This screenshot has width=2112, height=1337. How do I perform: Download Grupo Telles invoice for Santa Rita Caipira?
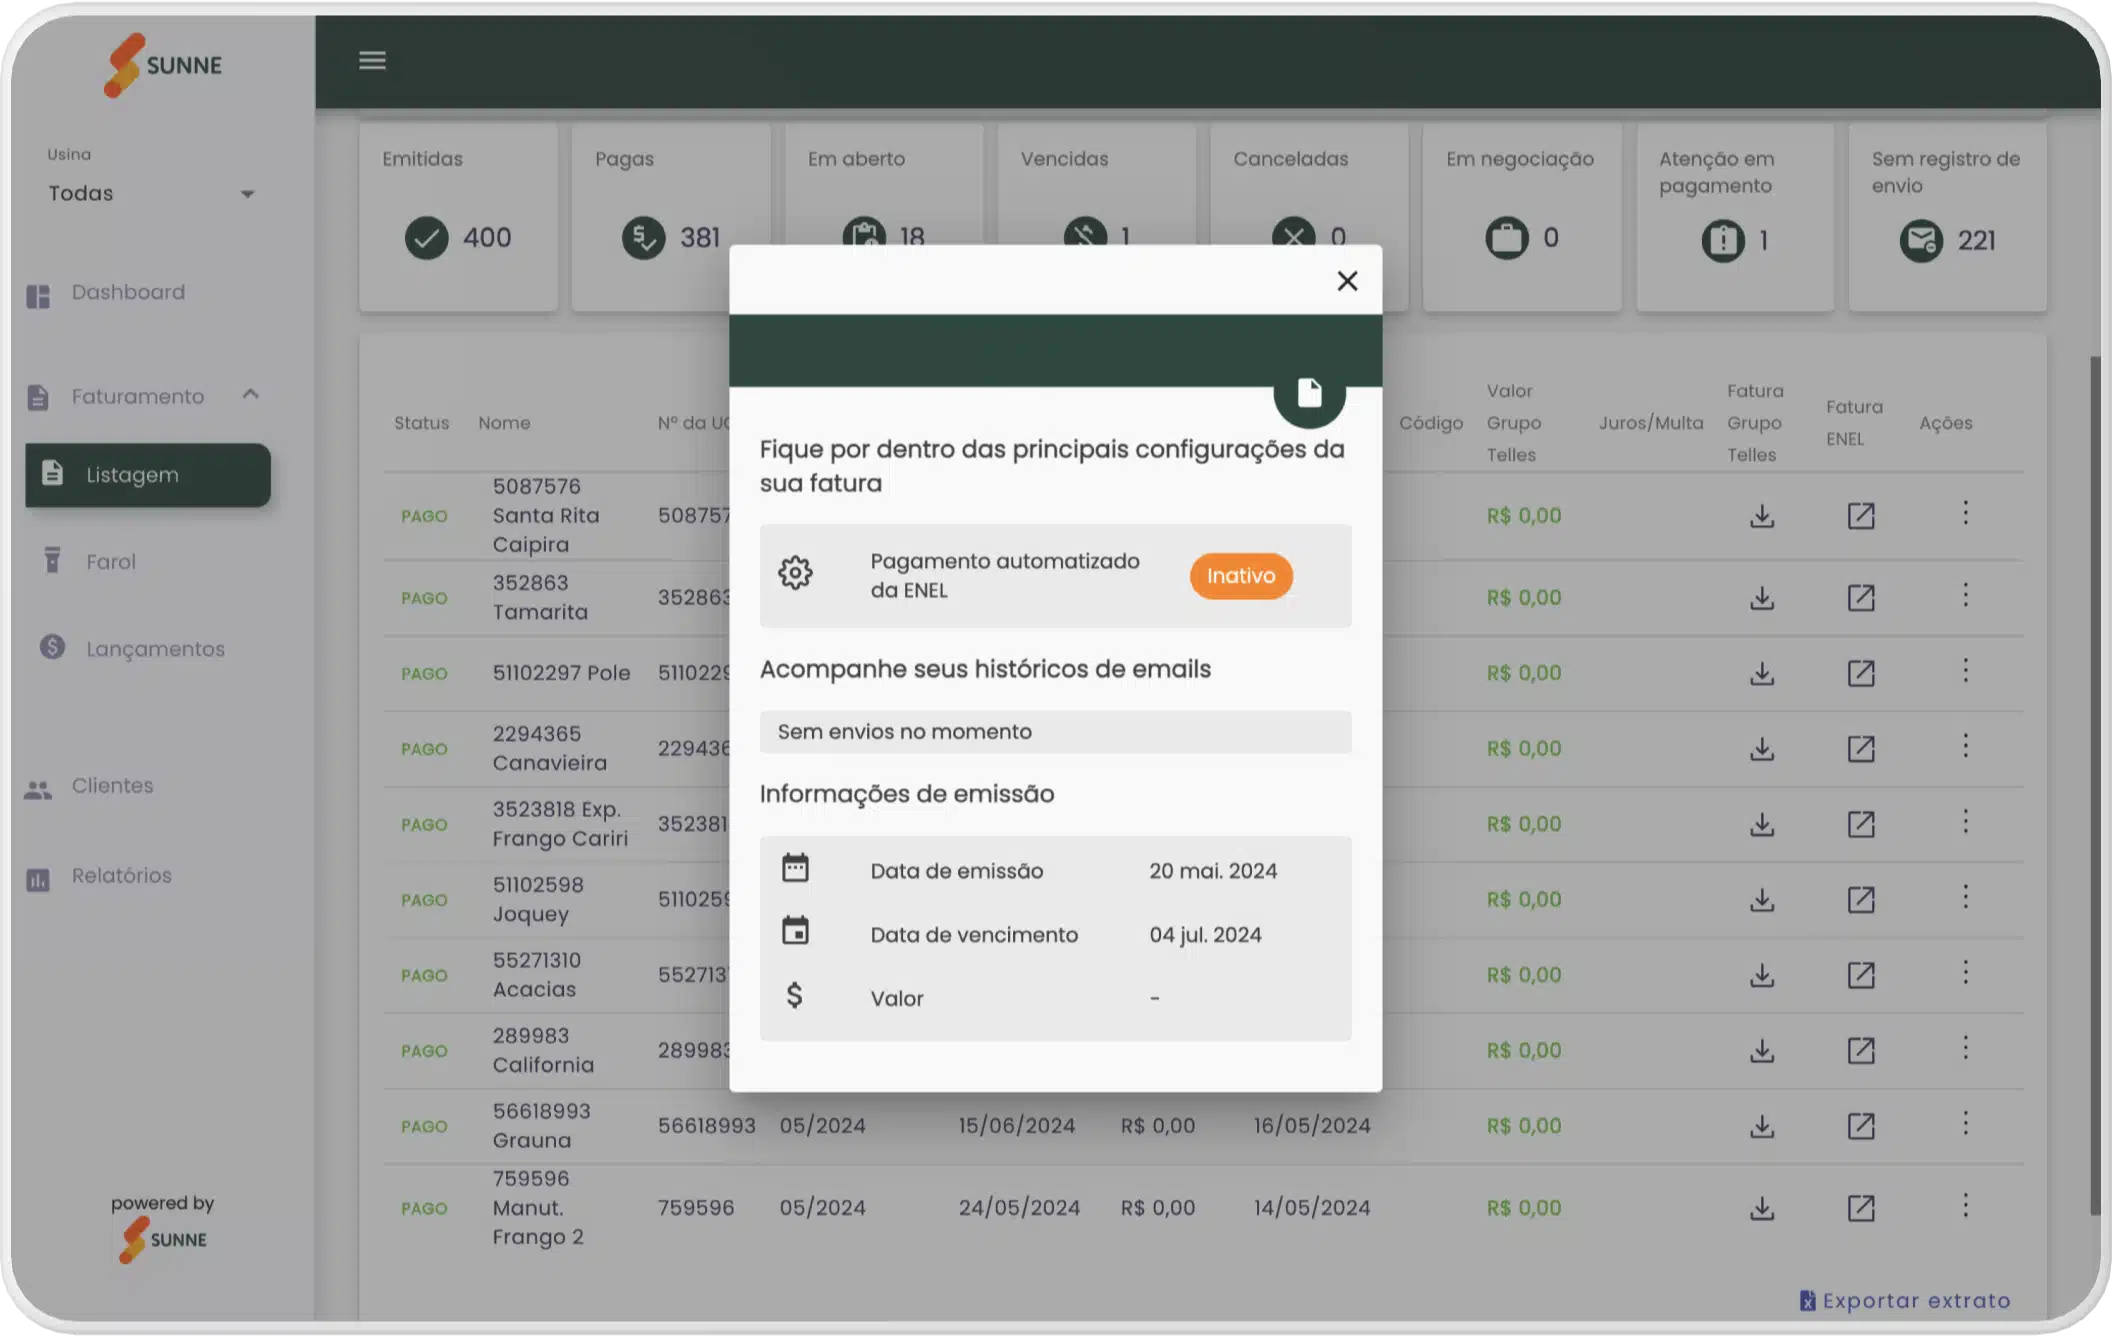click(x=1762, y=516)
